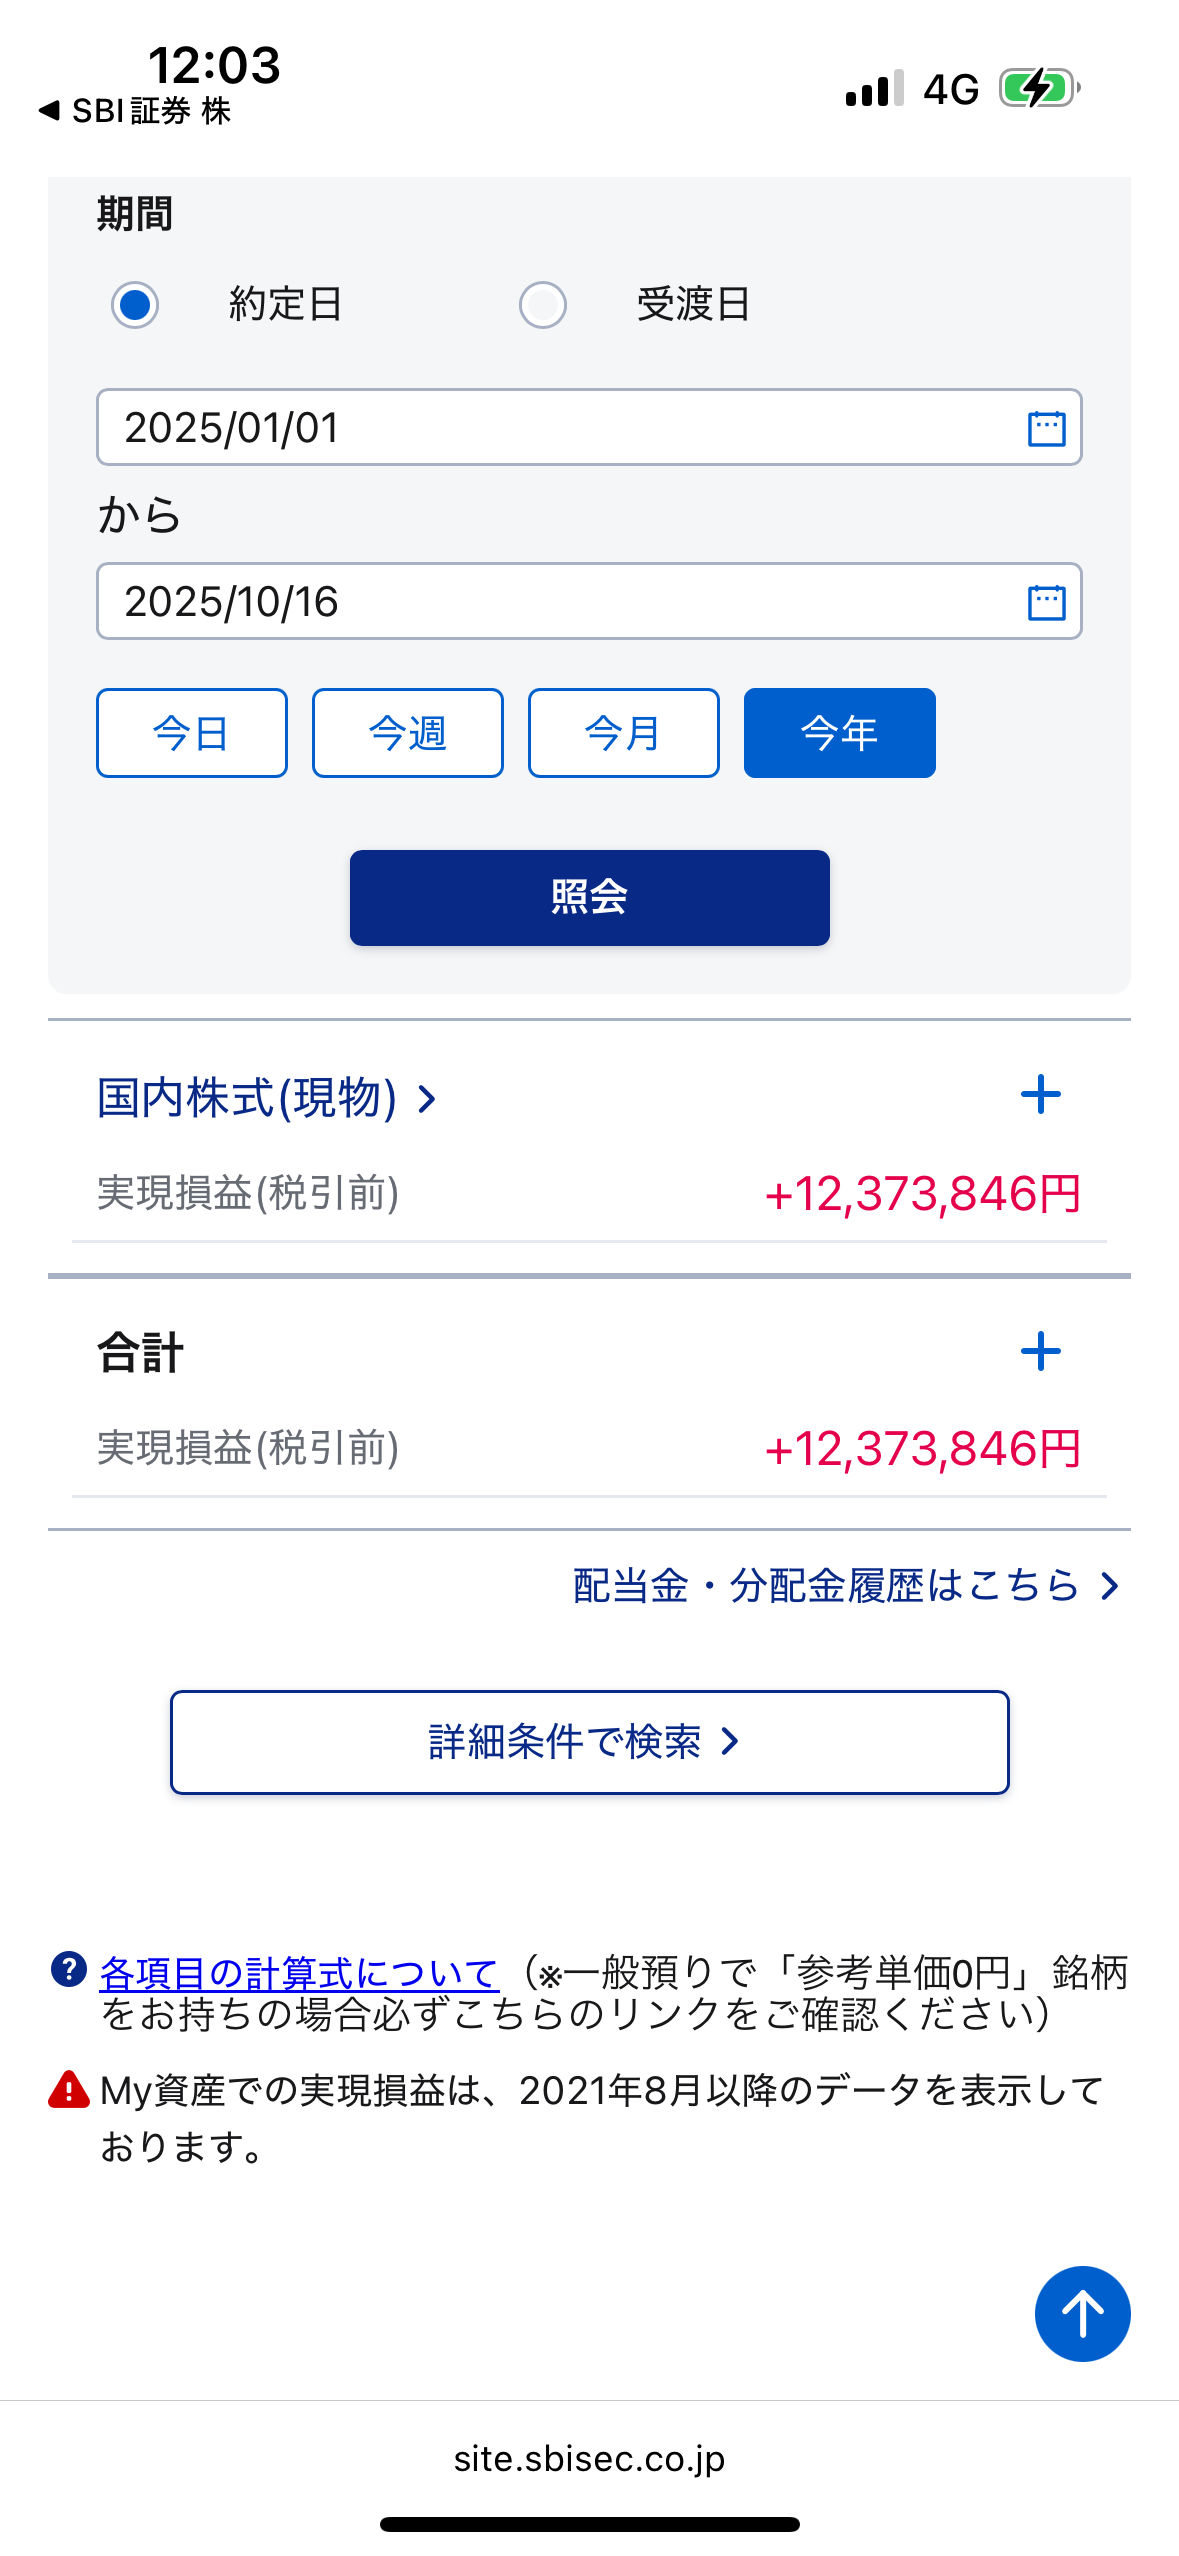Viewport: 1179px width, 2556px height.
Task: Choose the 今月 period preset
Action: tap(624, 733)
